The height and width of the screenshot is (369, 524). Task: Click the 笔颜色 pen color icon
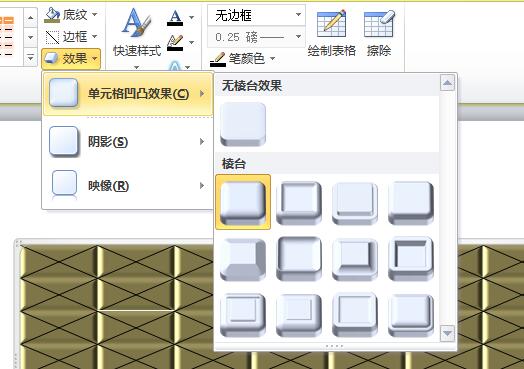click(218, 59)
